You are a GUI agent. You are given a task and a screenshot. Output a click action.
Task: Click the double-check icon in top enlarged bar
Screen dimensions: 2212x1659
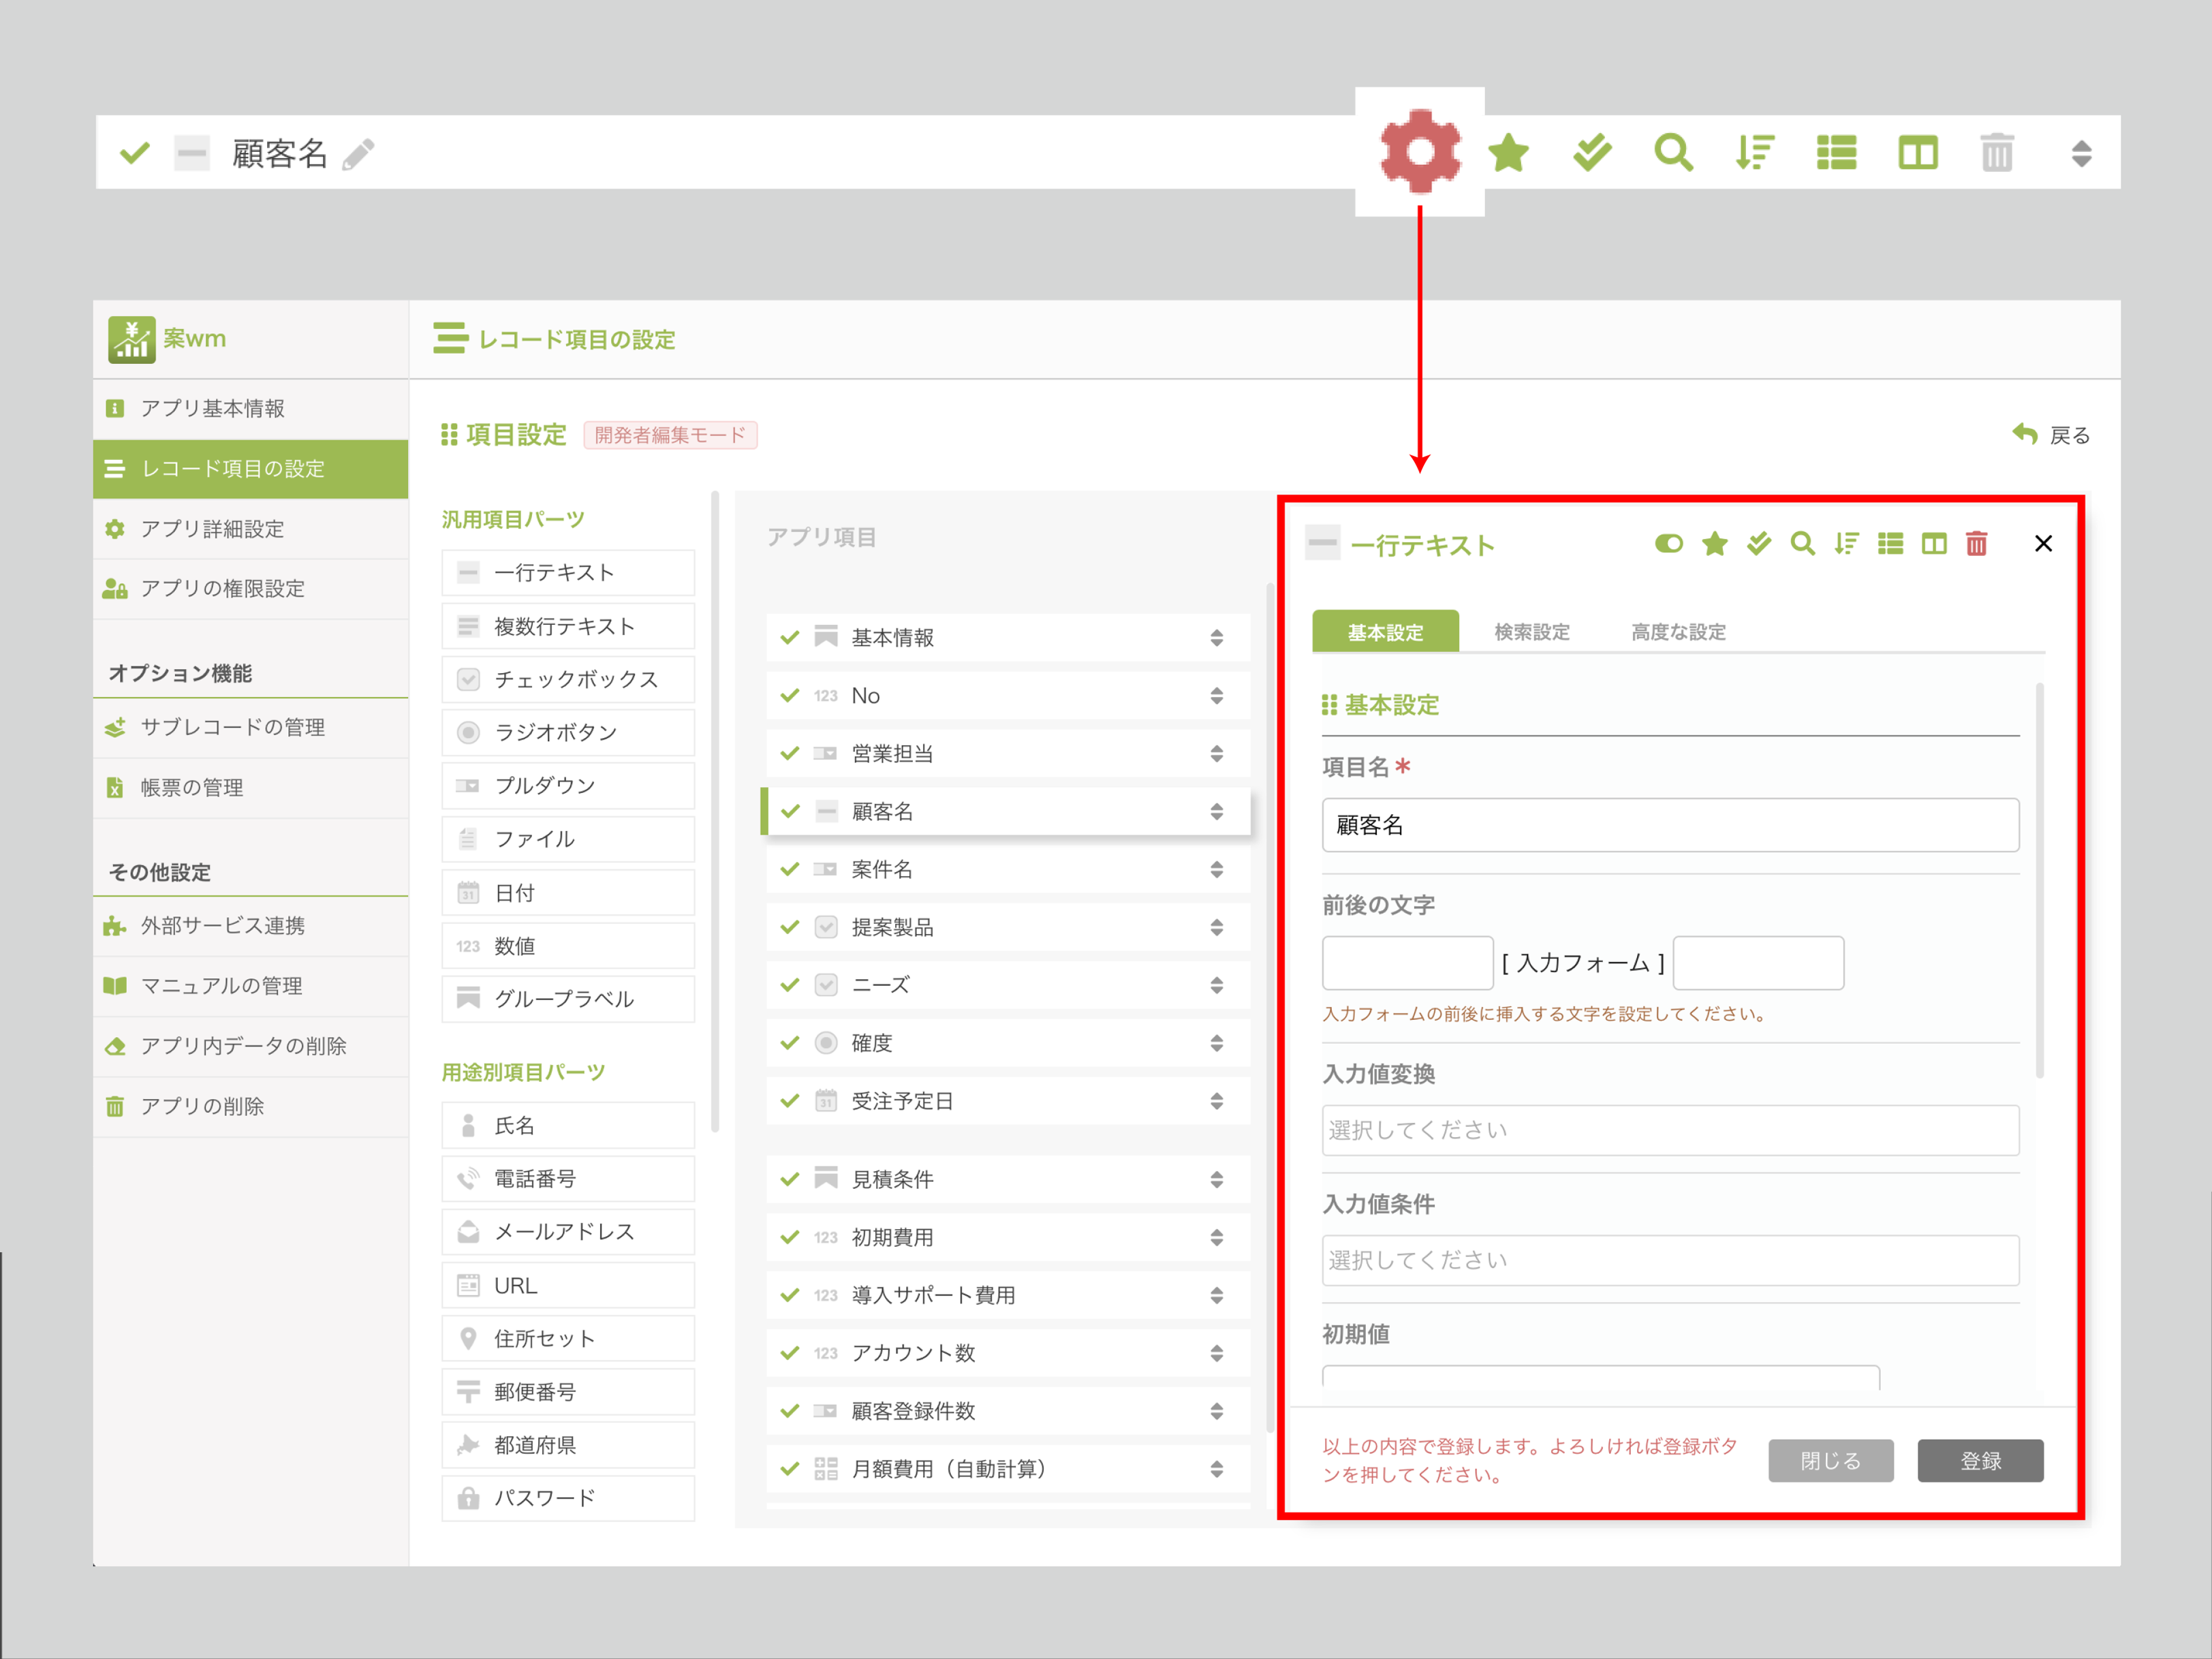1591,153
